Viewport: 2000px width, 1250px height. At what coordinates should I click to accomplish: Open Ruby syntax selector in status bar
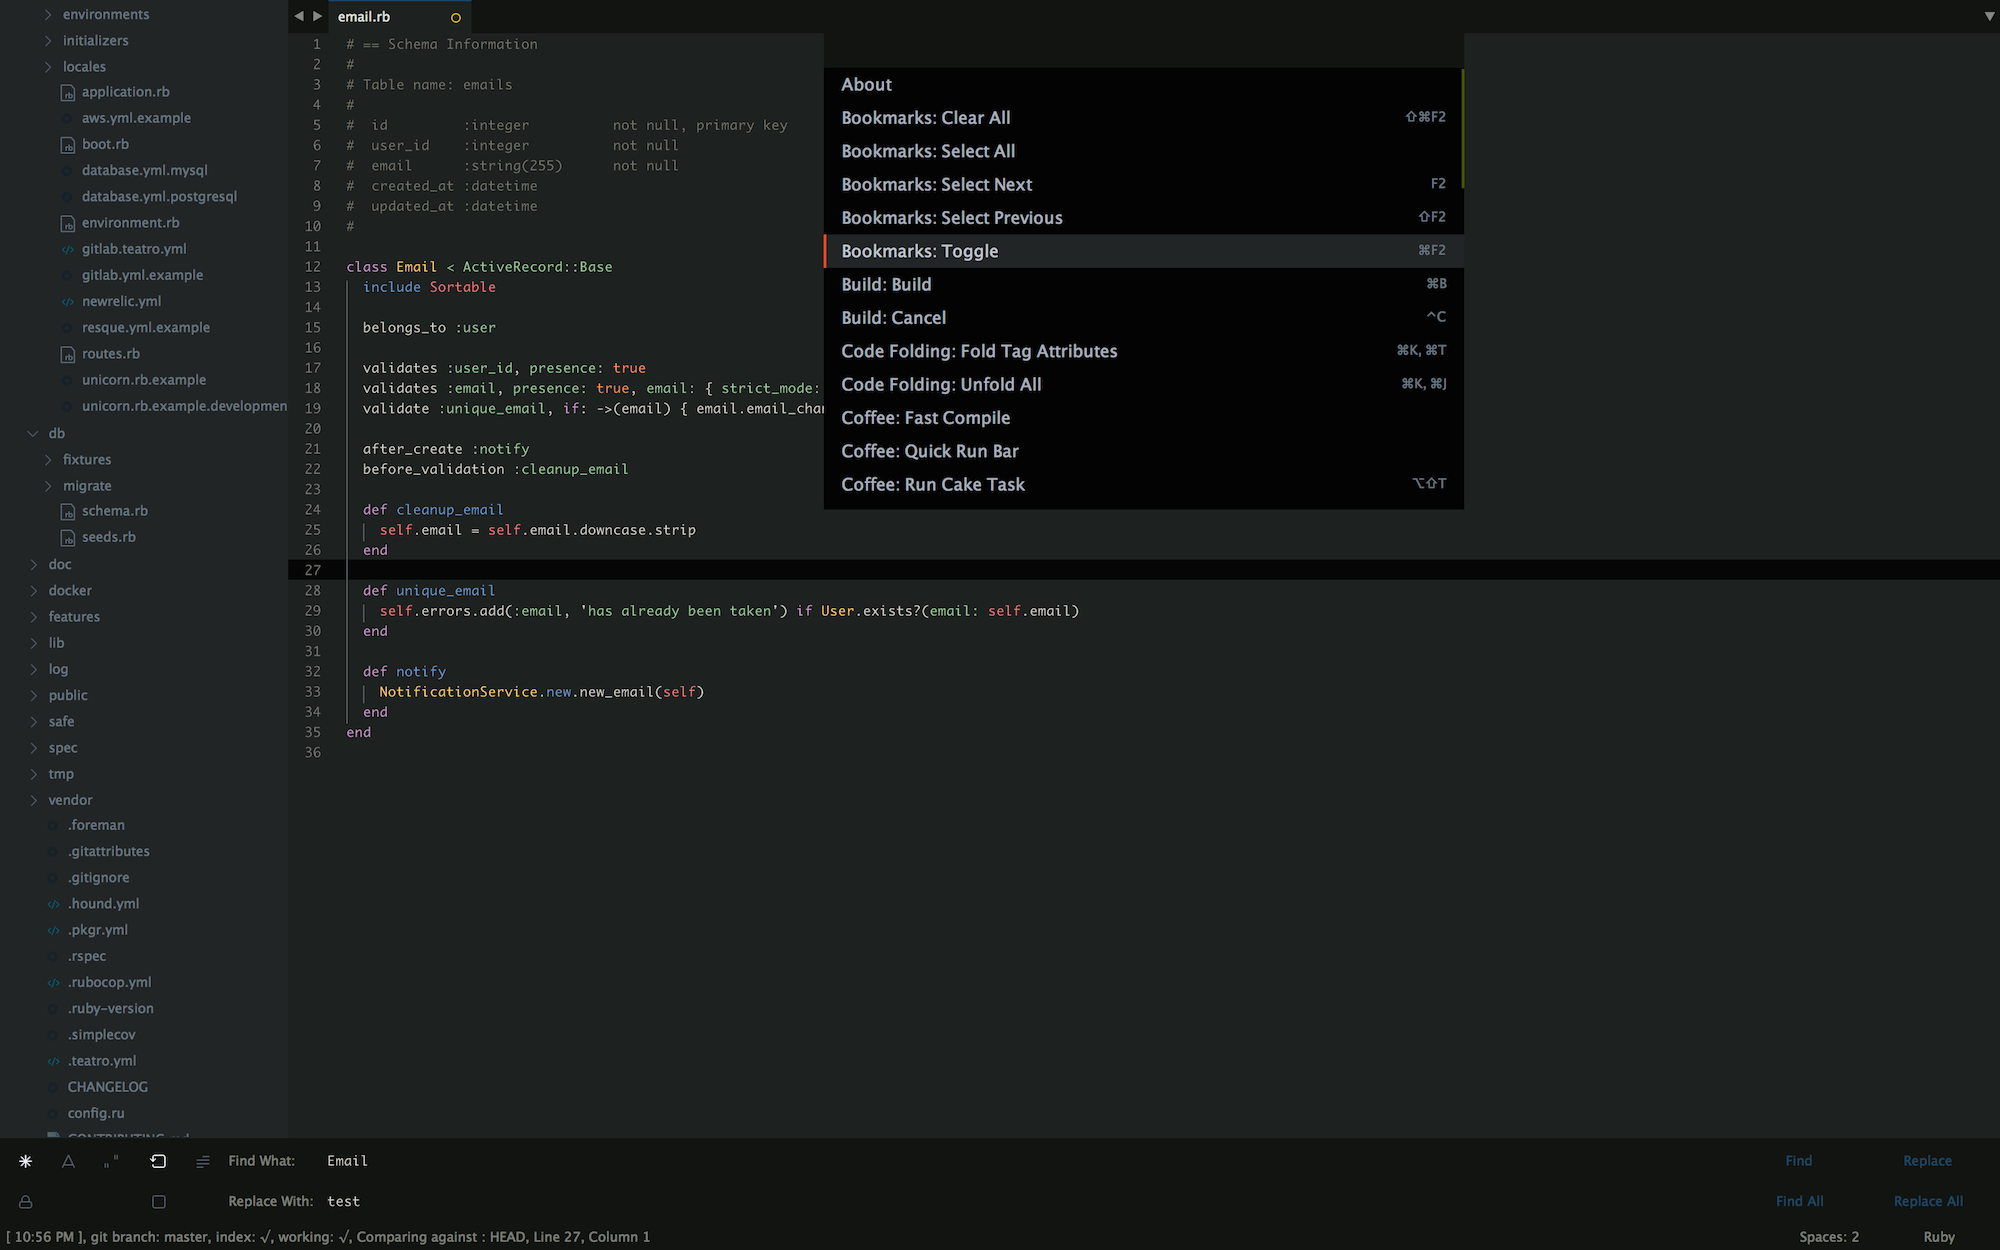[1939, 1237]
